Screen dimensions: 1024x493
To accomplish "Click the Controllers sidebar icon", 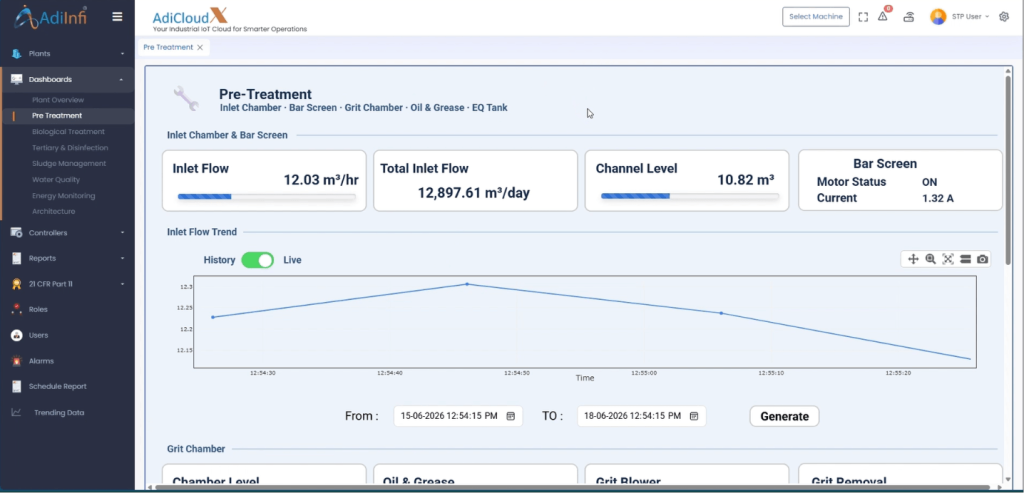I will [17, 233].
